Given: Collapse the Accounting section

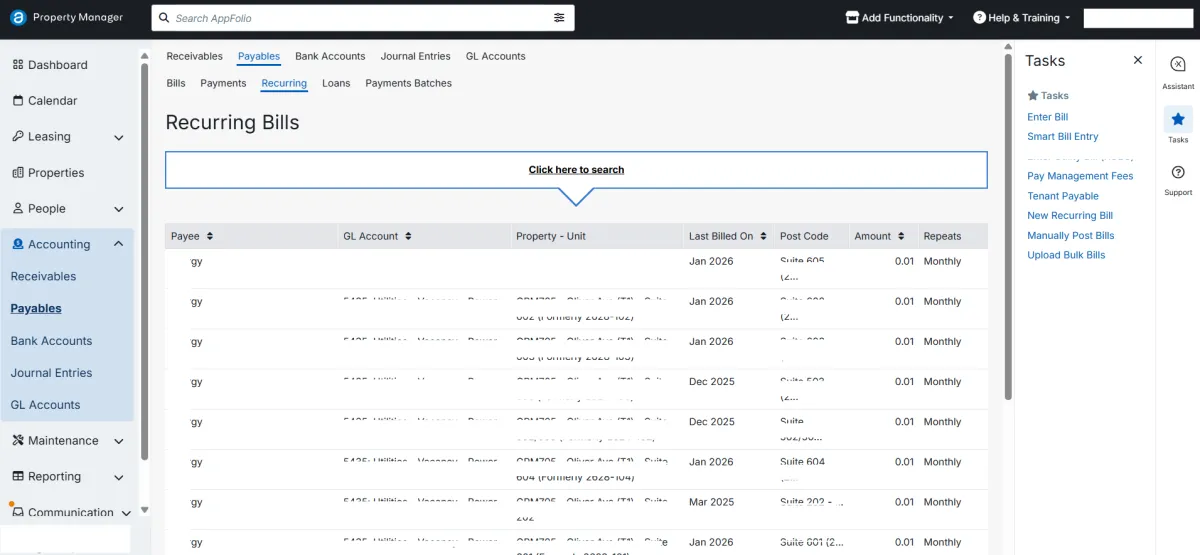Looking at the screenshot, I should coord(118,244).
